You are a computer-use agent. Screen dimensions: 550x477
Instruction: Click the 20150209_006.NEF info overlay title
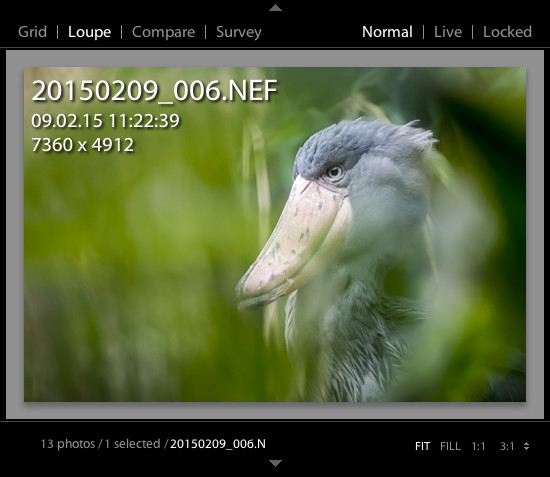click(x=155, y=90)
